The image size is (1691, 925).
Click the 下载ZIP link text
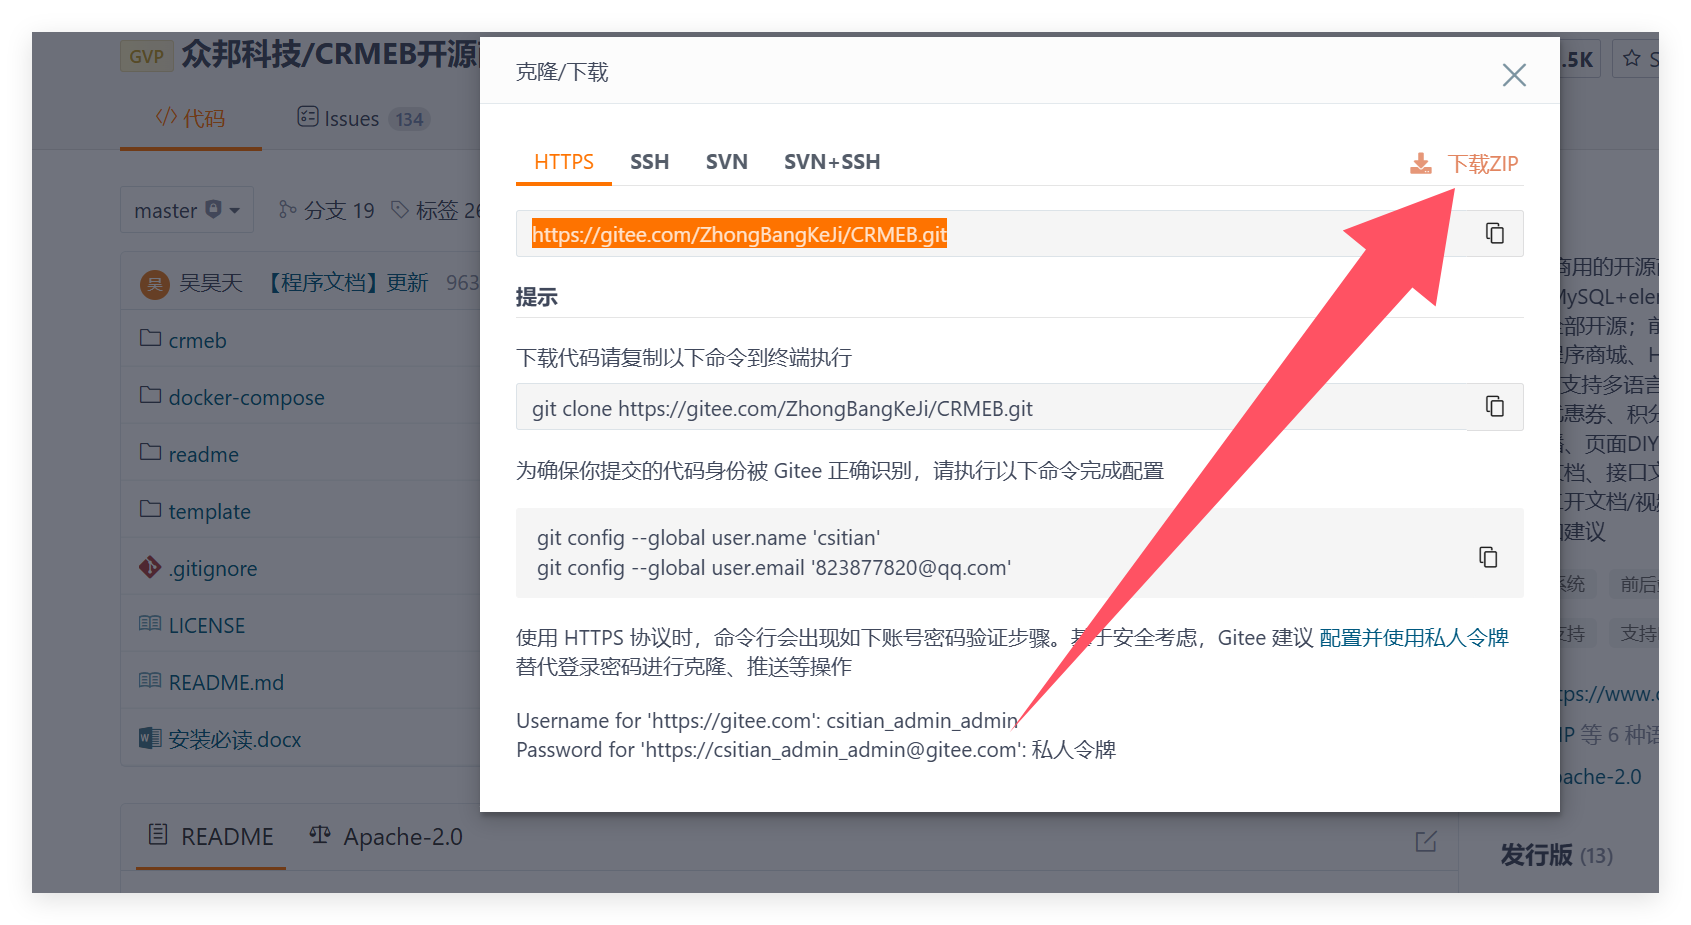coord(1483,164)
